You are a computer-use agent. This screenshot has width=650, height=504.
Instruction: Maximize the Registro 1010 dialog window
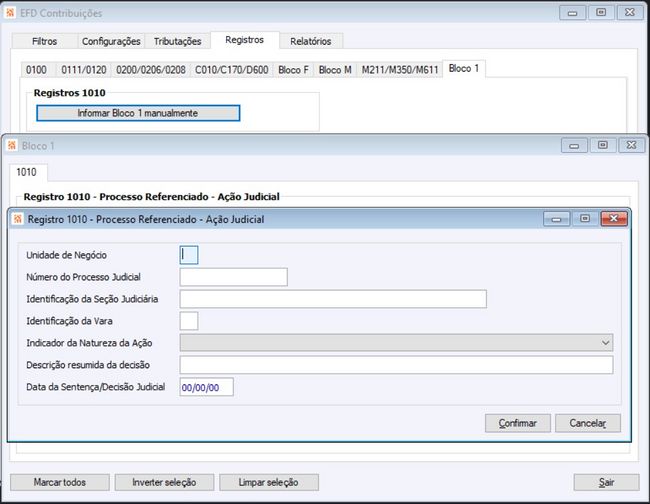(x=585, y=218)
